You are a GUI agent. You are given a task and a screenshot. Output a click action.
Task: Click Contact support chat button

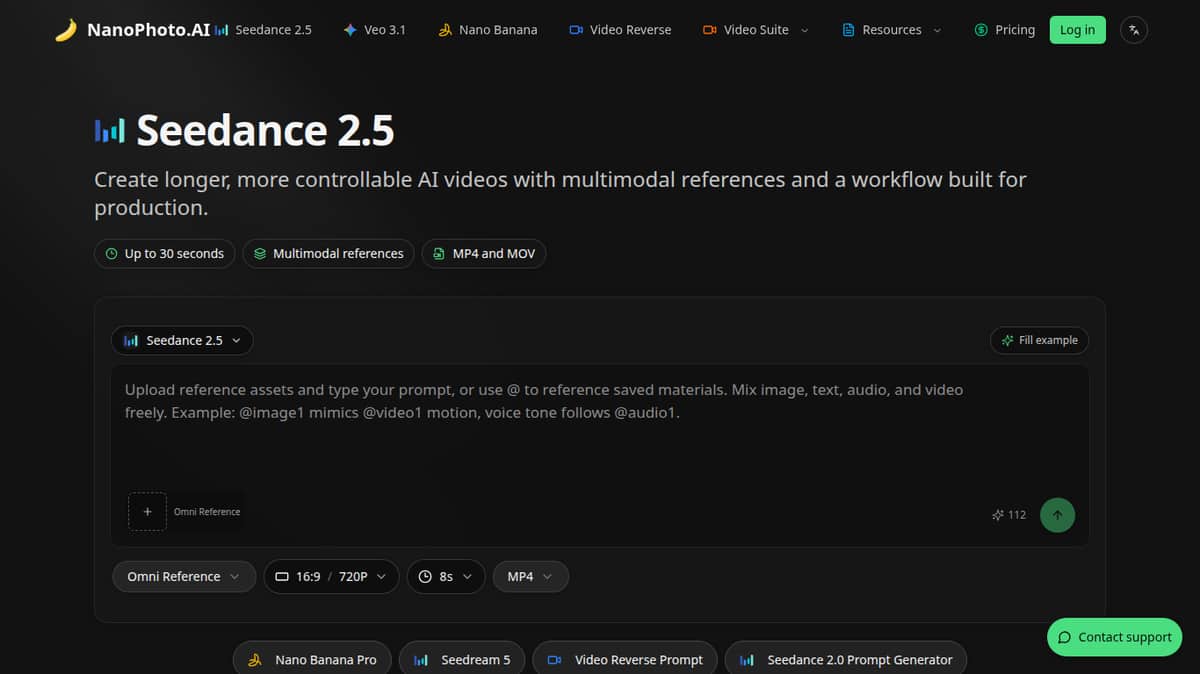click(x=1114, y=637)
